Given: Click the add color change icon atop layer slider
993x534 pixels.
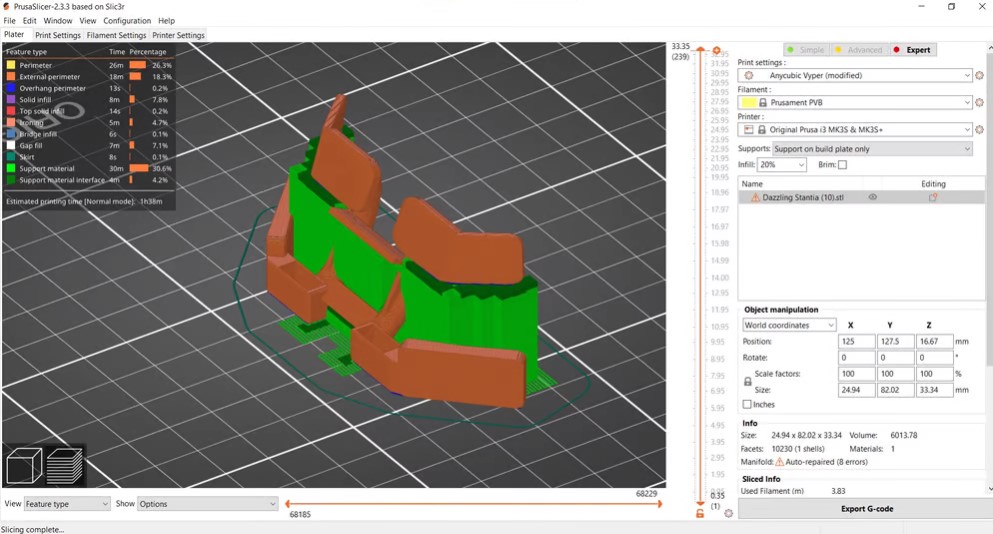Looking at the screenshot, I should (x=716, y=50).
